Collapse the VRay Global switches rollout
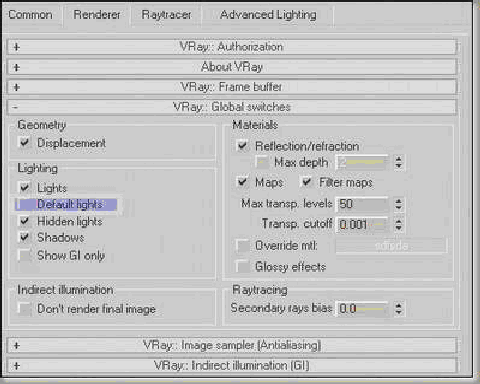The height and width of the screenshot is (384, 480). tap(232, 107)
